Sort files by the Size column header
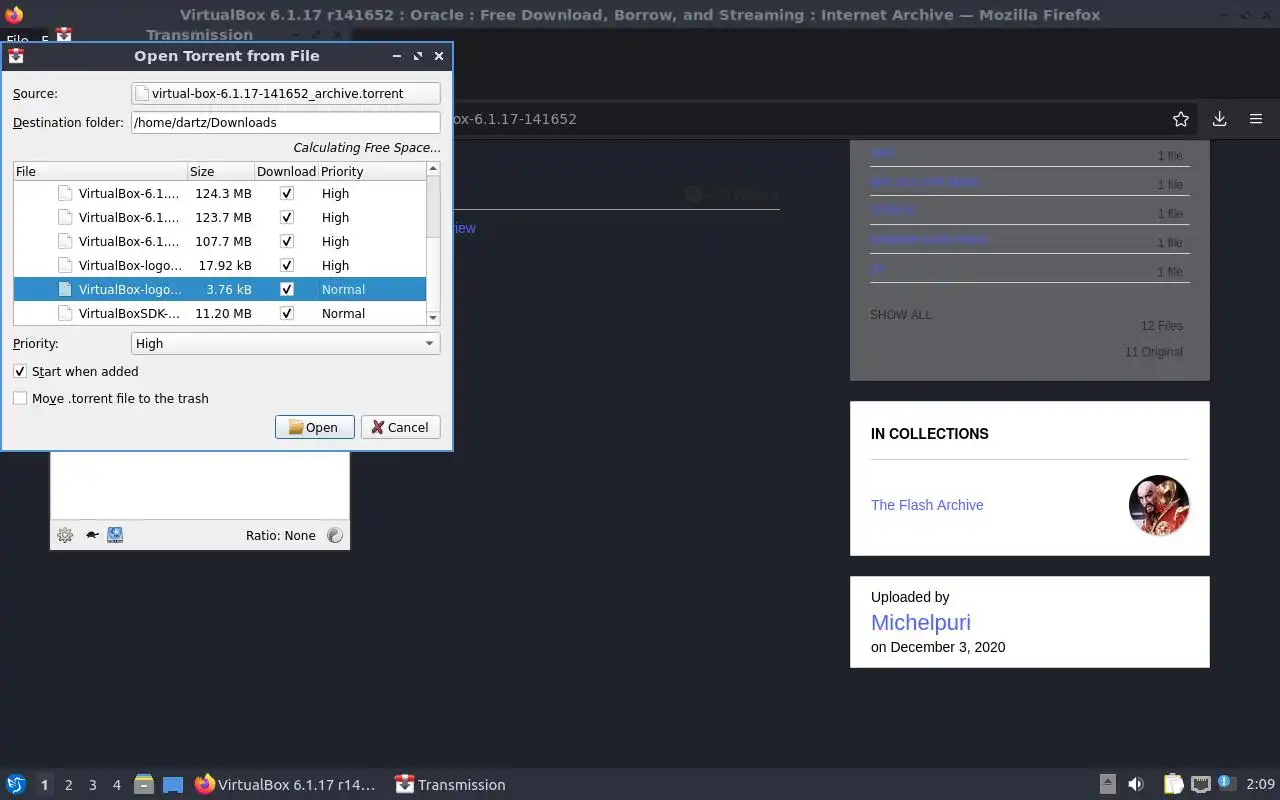The image size is (1280, 800). 221,171
